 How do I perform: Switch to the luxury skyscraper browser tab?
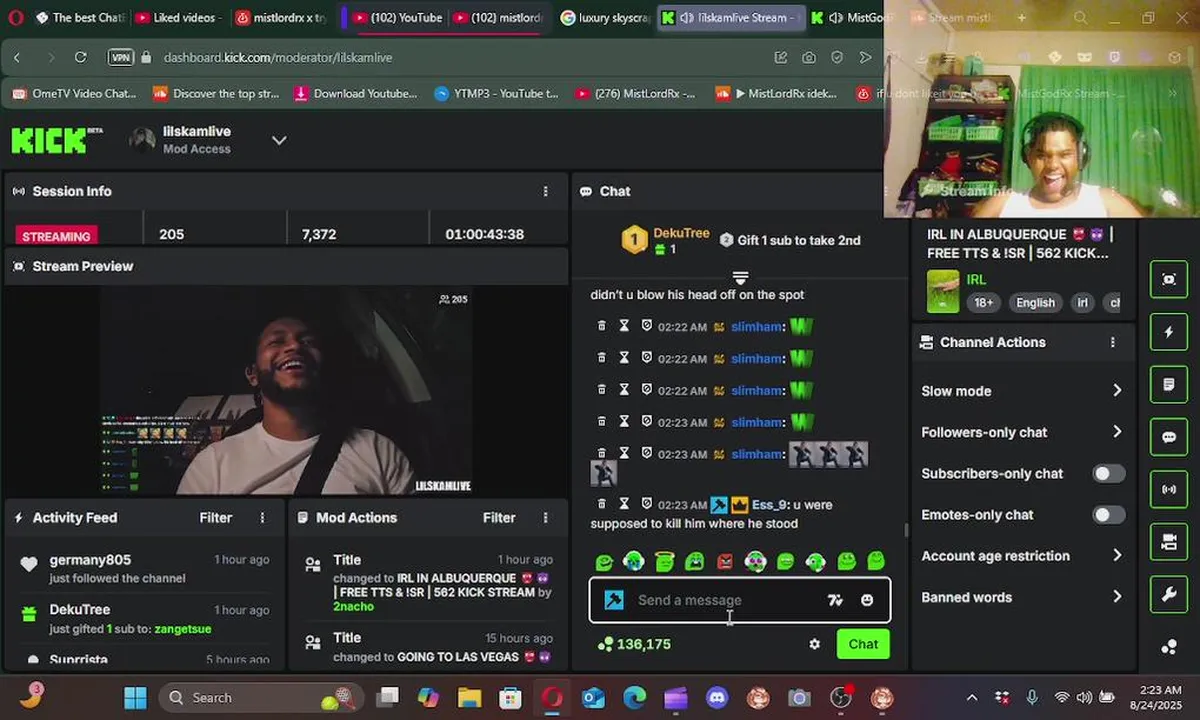click(x=604, y=18)
